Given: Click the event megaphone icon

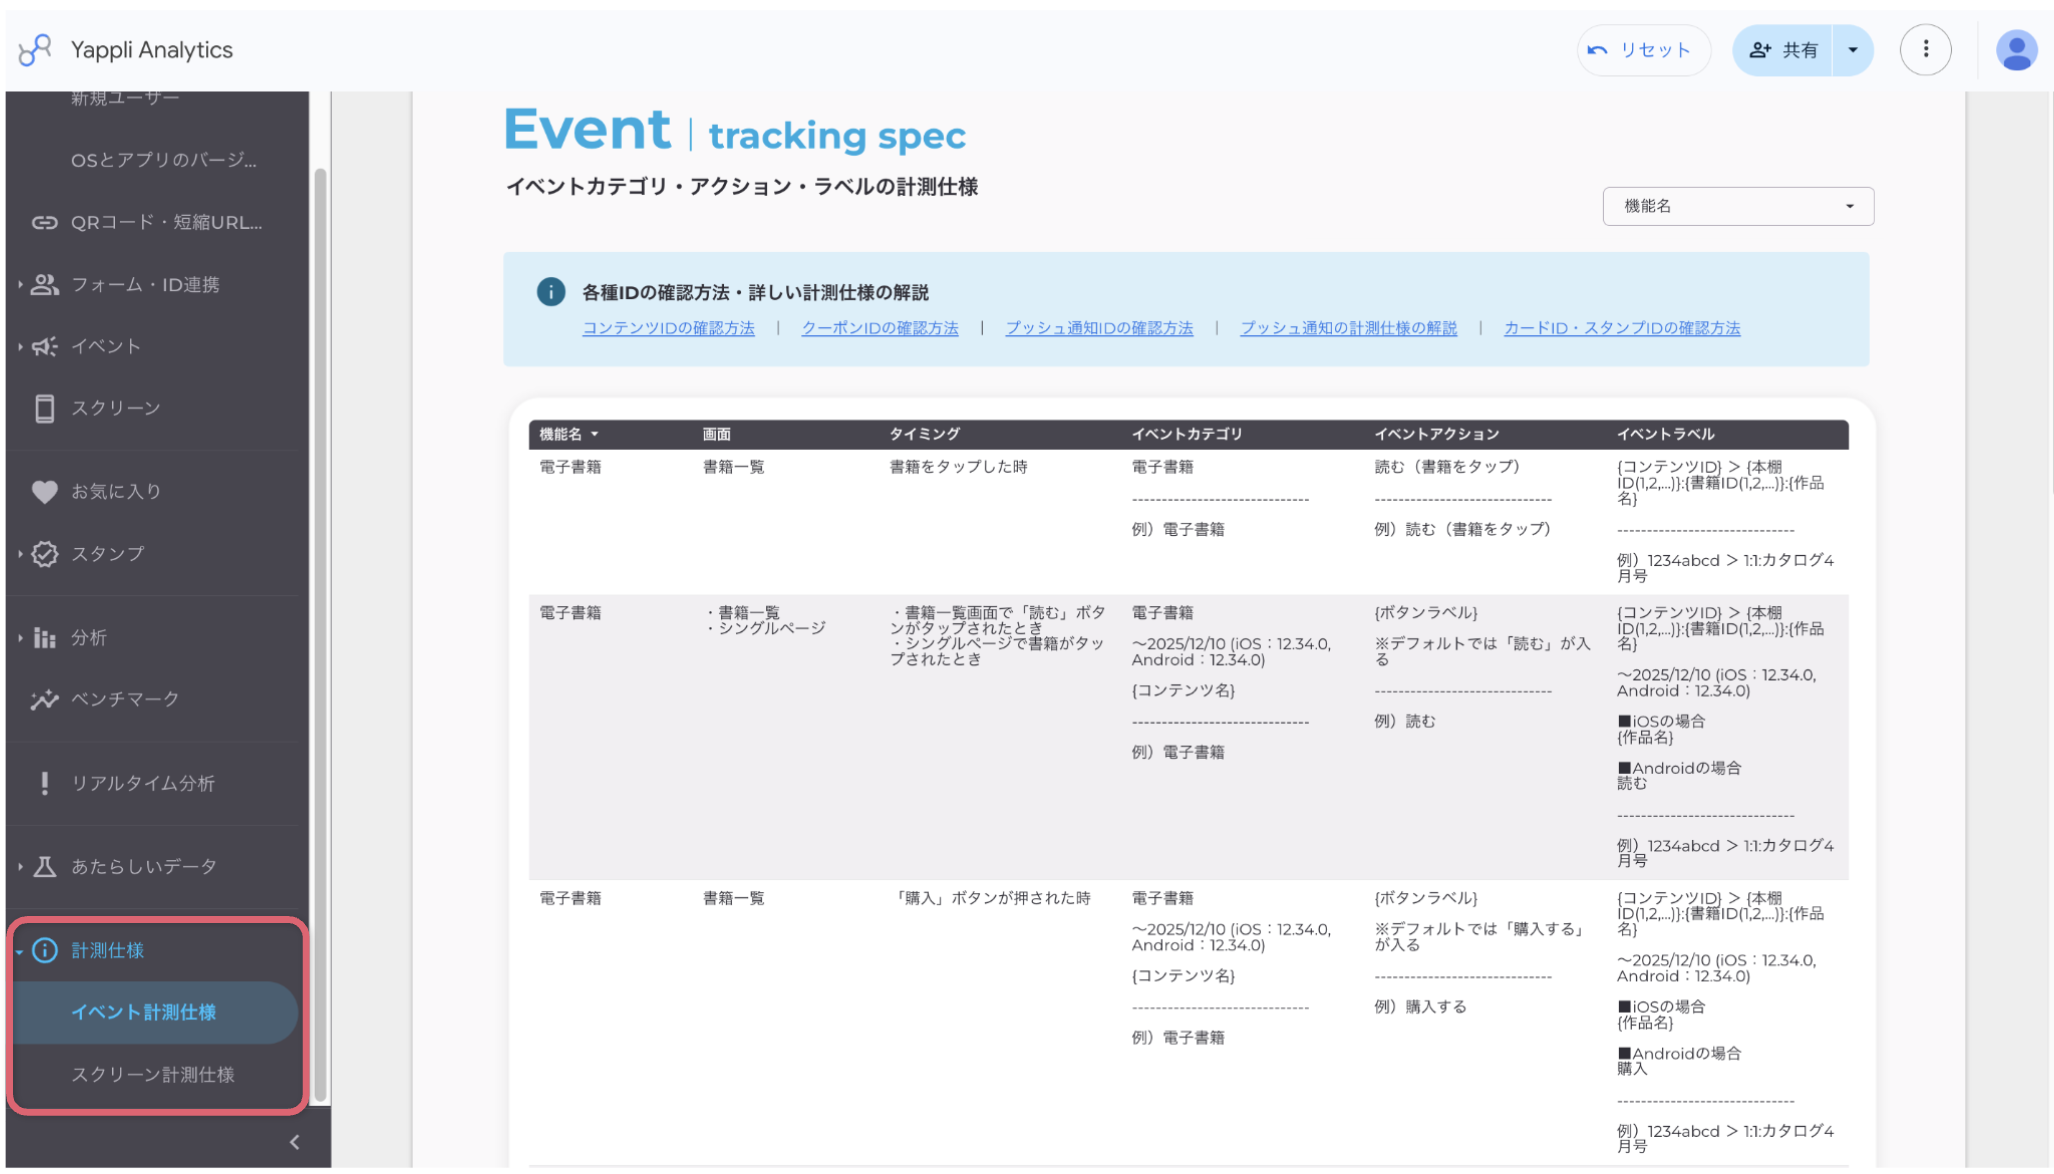Looking at the screenshot, I should pyautogui.click(x=44, y=346).
